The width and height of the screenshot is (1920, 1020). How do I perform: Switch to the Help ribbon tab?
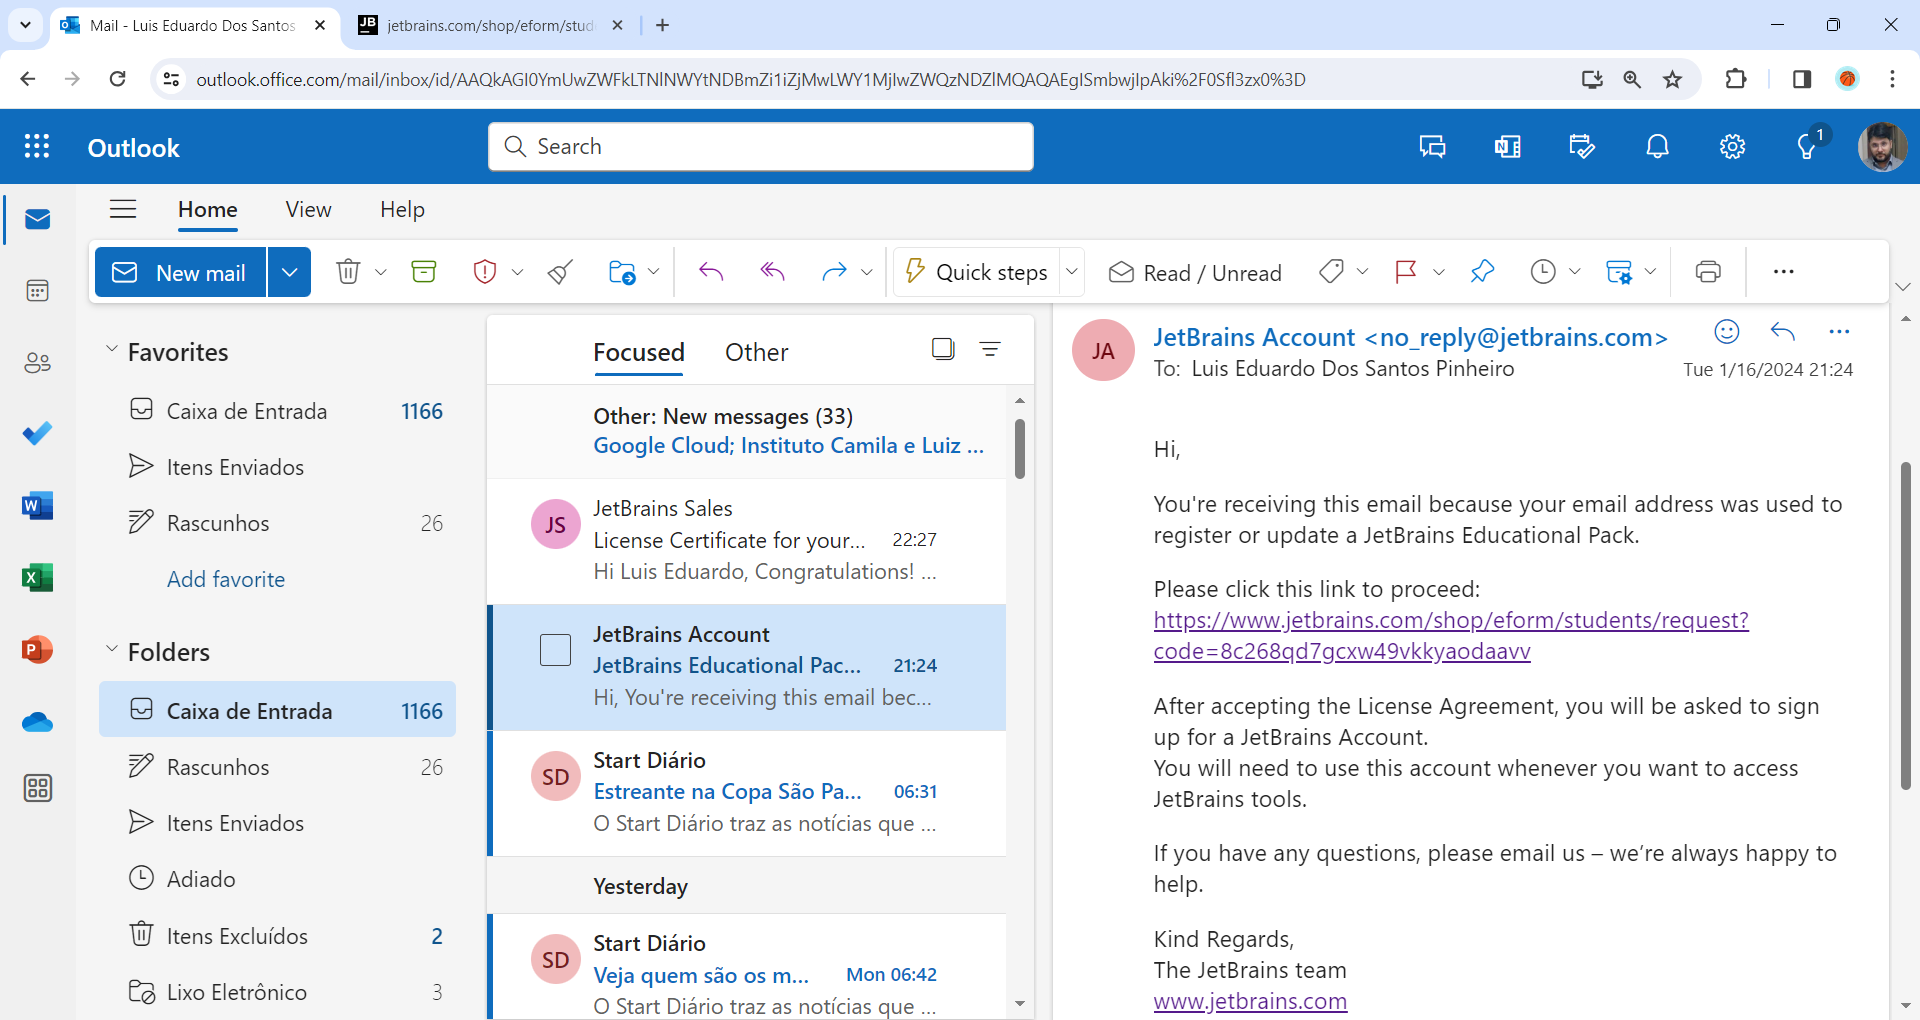point(402,209)
